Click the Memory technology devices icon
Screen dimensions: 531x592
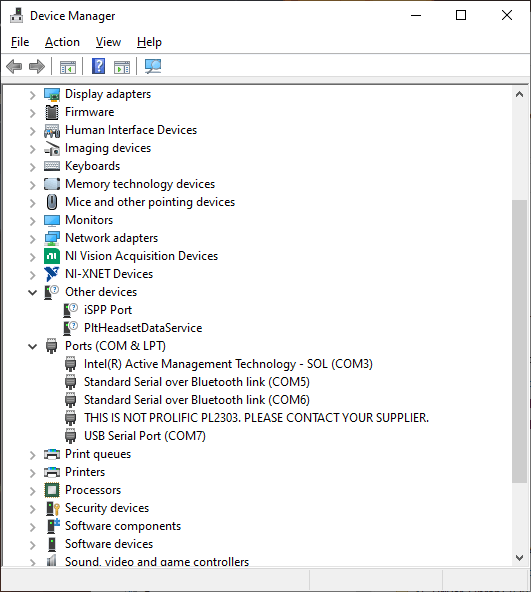pyautogui.click(x=52, y=184)
